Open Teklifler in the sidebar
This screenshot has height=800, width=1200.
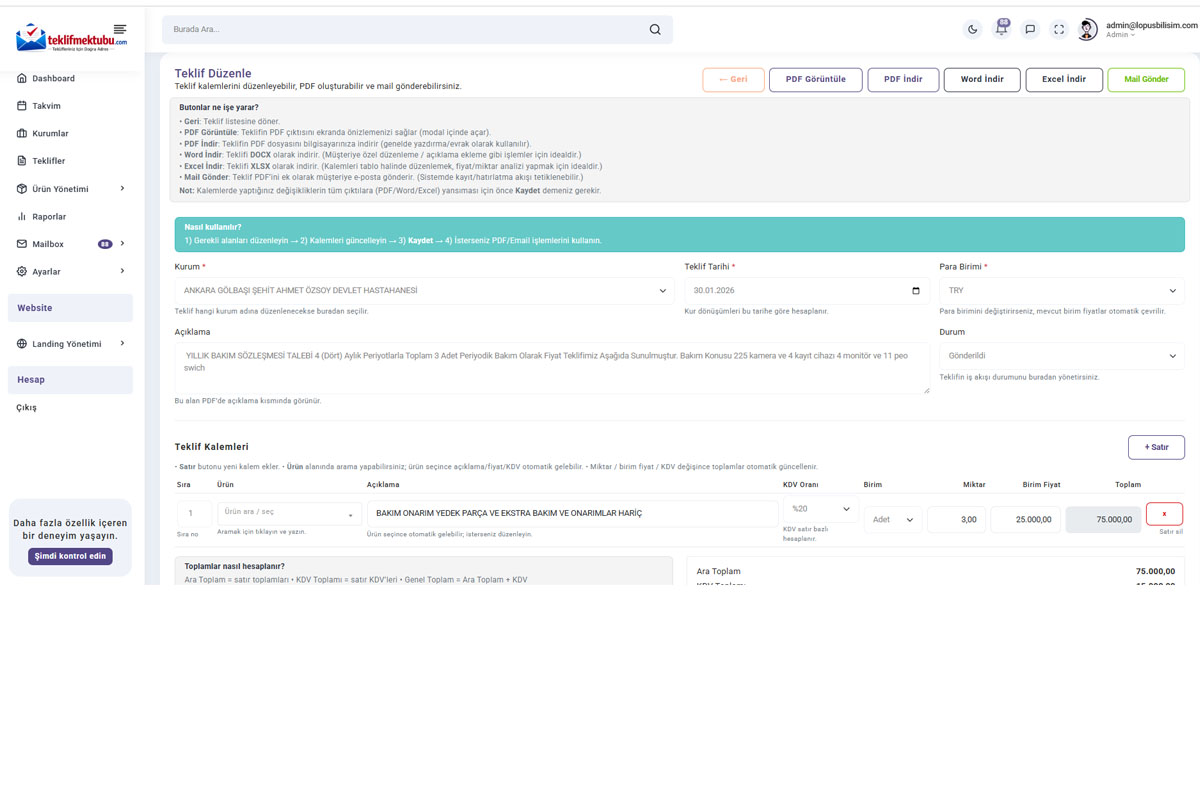[x=49, y=161]
